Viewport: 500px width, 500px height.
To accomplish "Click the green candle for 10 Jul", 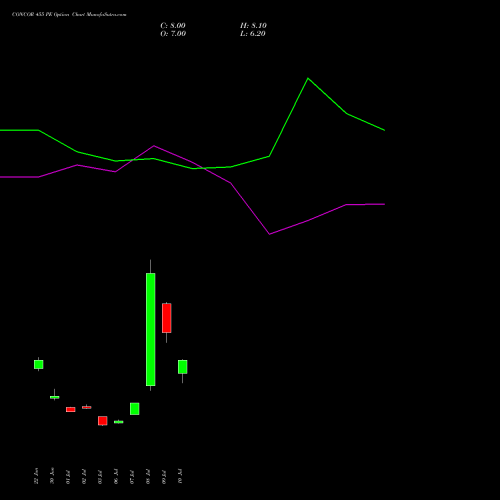I will 183,367.
